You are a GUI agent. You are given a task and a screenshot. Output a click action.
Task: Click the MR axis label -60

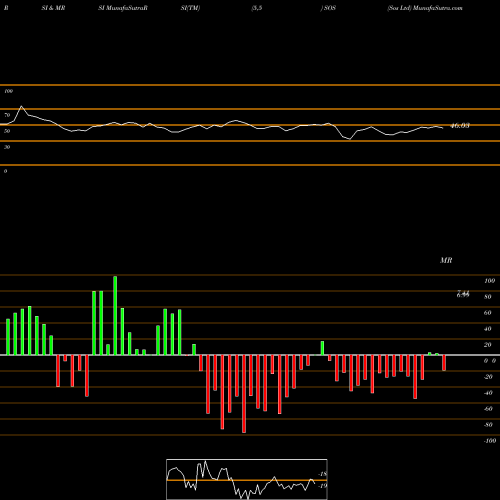pos(488,409)
